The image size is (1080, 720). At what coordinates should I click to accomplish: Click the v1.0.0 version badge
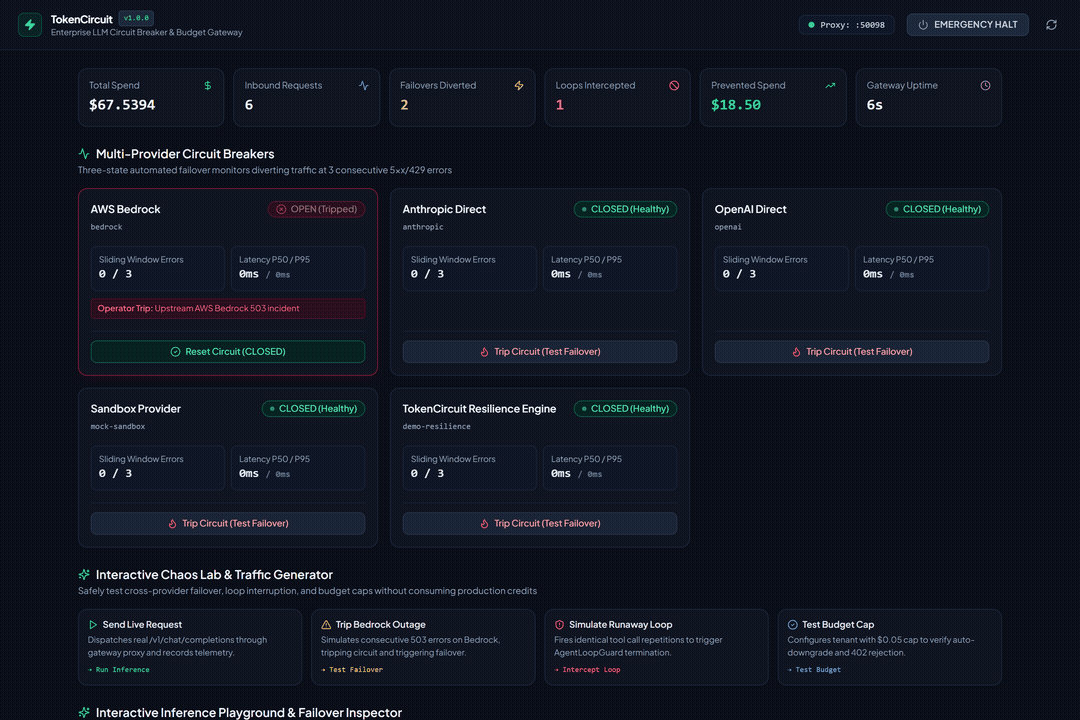pyautogui.click(x=136, y=19)
